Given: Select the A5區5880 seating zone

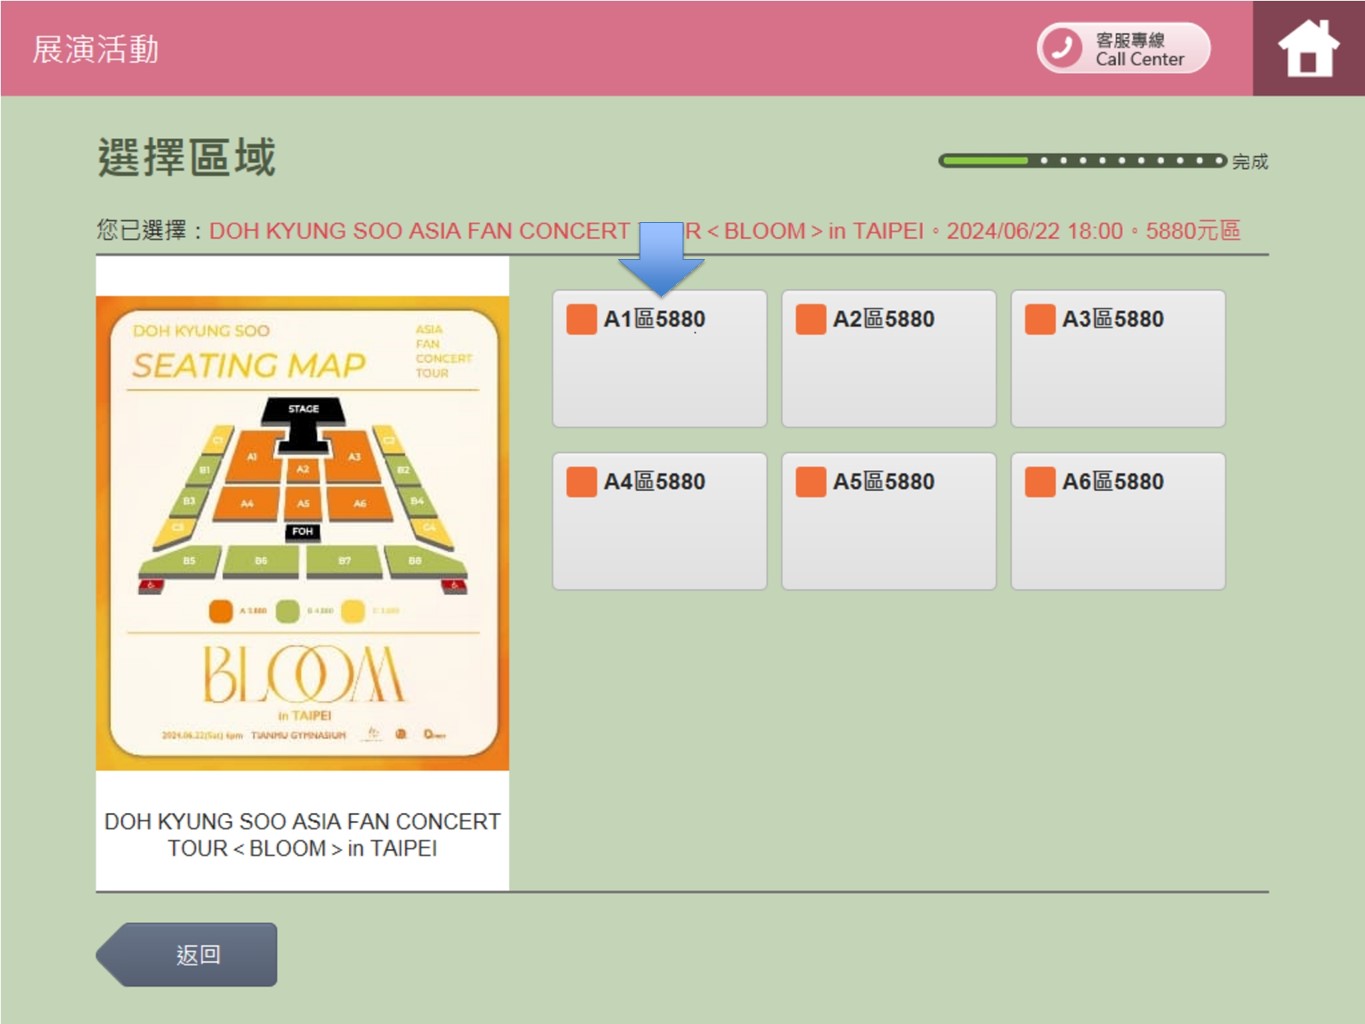Looking at the screenshot, I should click(x=889, y=521).
